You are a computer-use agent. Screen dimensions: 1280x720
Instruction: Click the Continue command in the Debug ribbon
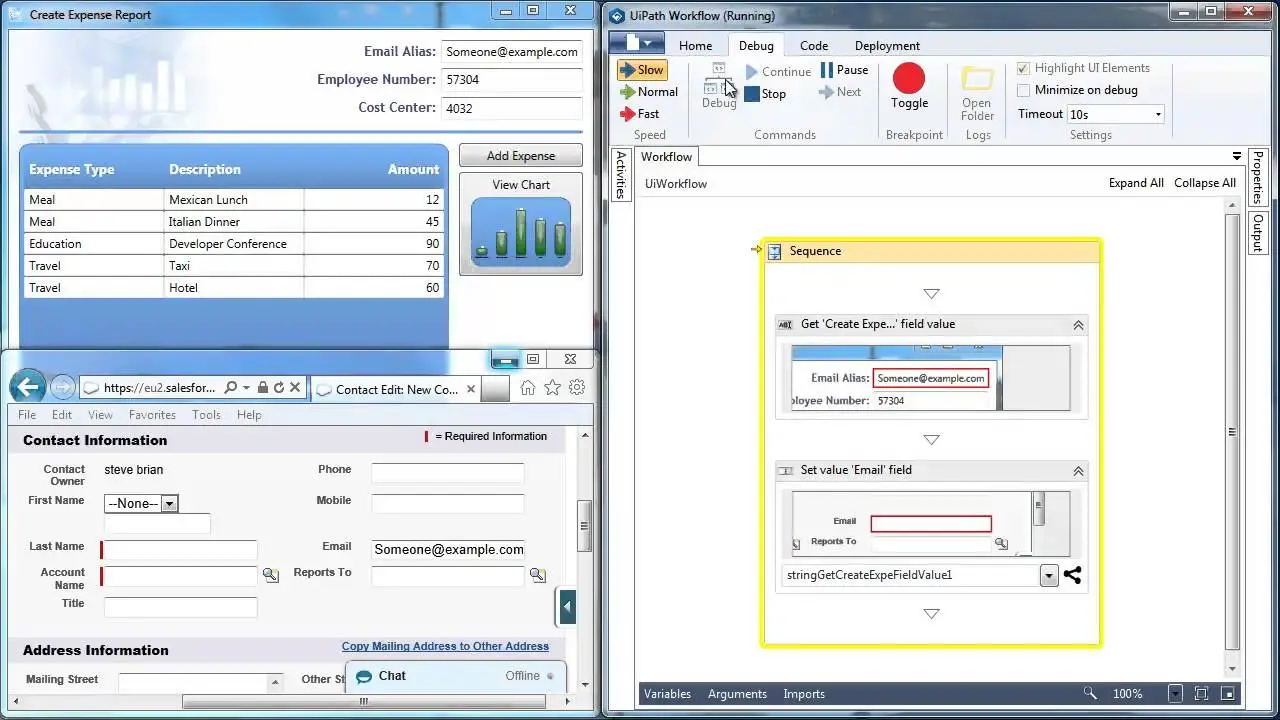778,72
